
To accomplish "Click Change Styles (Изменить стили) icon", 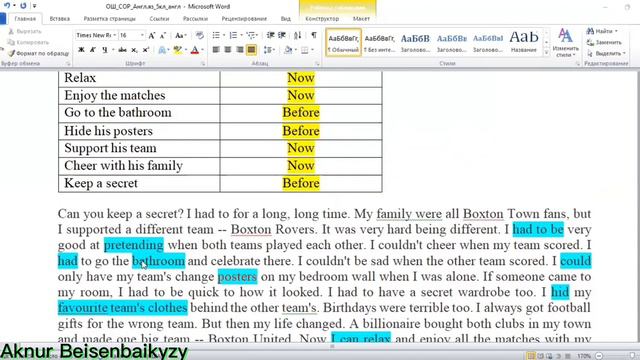I will coord(565,42).
